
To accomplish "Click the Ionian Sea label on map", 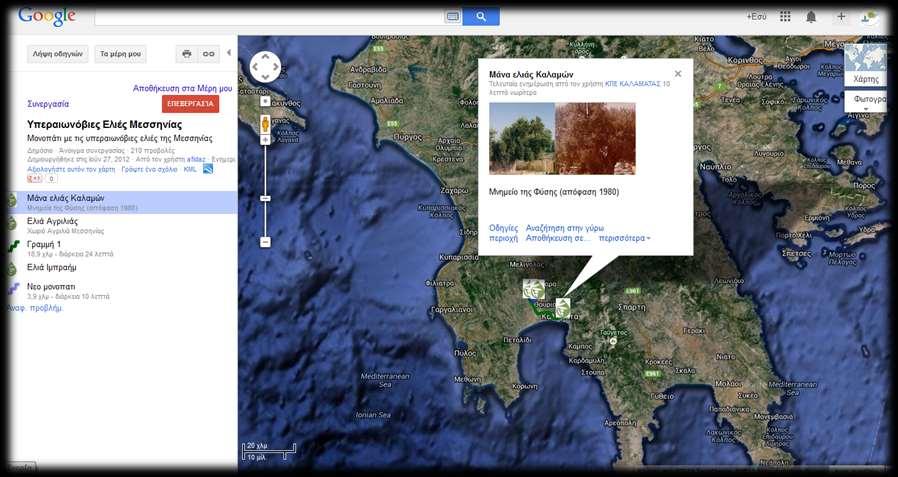I will [373, 415].
